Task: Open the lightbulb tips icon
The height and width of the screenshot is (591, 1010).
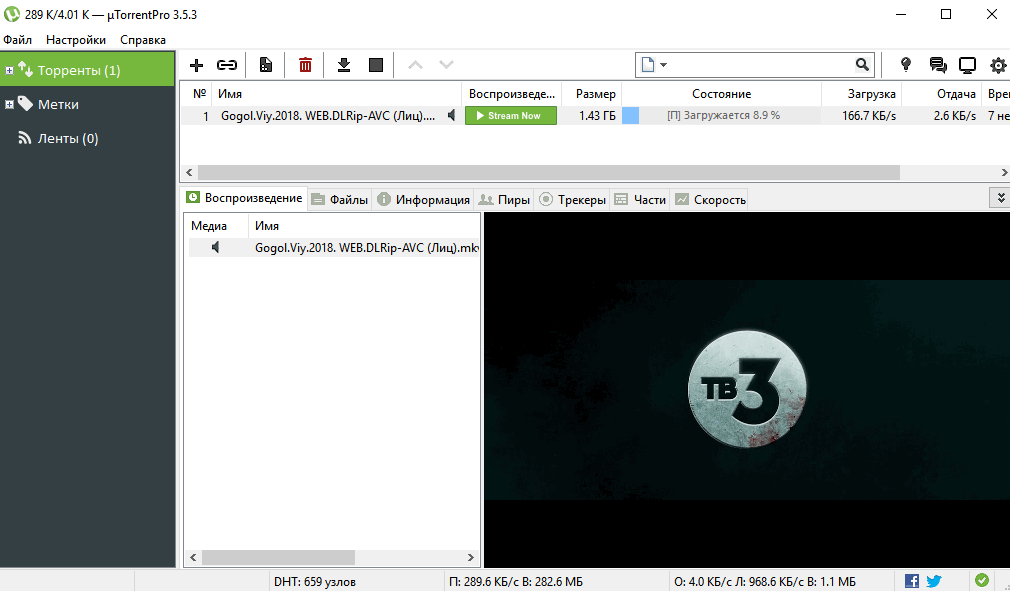Action: 906,64
